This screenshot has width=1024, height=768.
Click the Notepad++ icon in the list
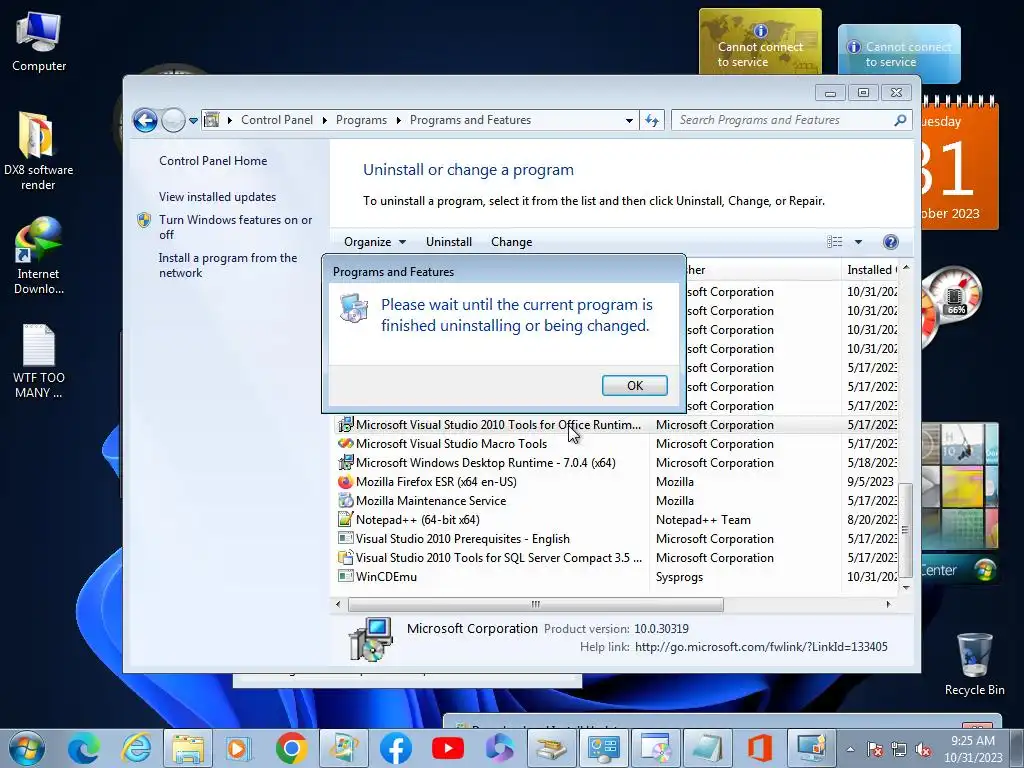point(345,519)
